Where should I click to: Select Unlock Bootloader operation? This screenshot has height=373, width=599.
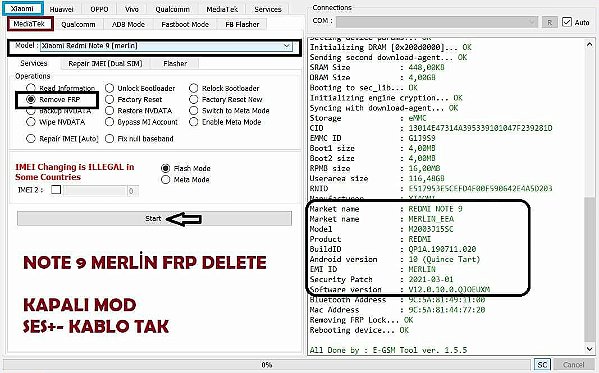140,88
